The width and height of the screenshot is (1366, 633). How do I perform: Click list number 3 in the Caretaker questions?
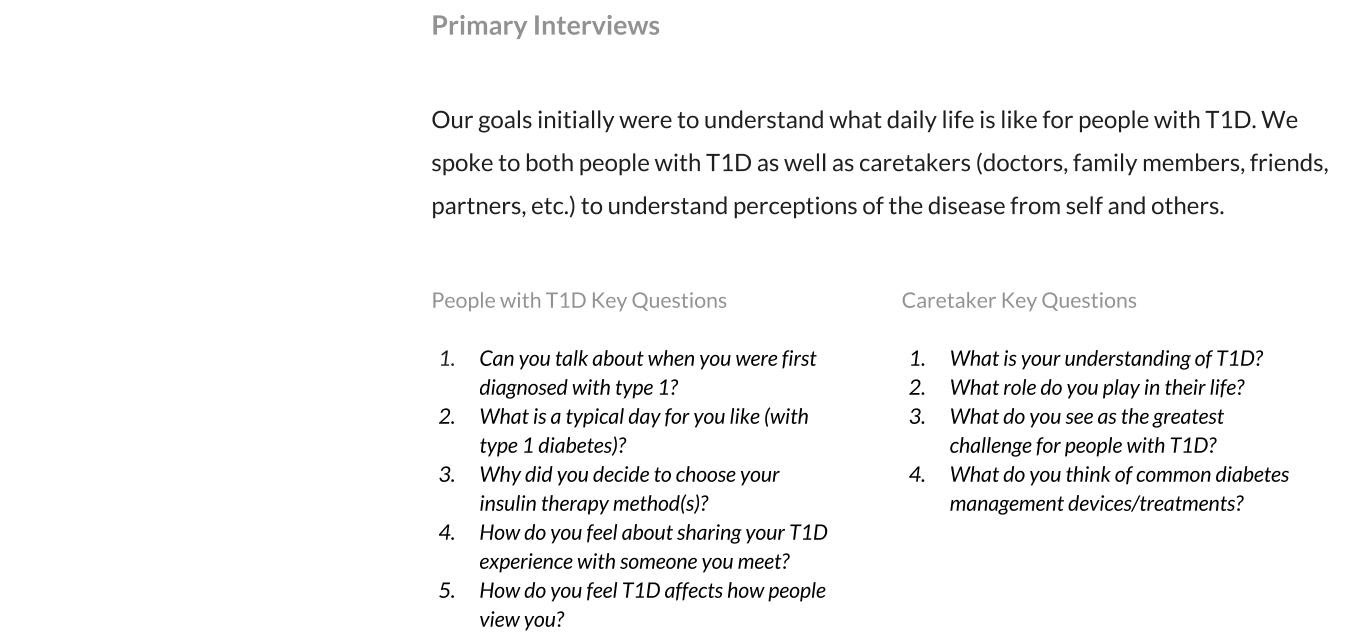click(917, 416)
